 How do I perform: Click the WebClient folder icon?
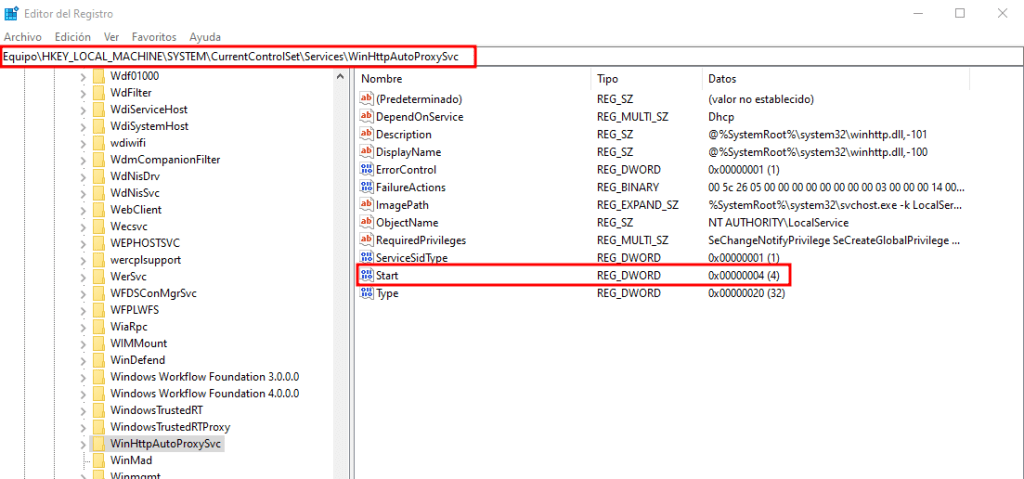(x=98, y=210)
